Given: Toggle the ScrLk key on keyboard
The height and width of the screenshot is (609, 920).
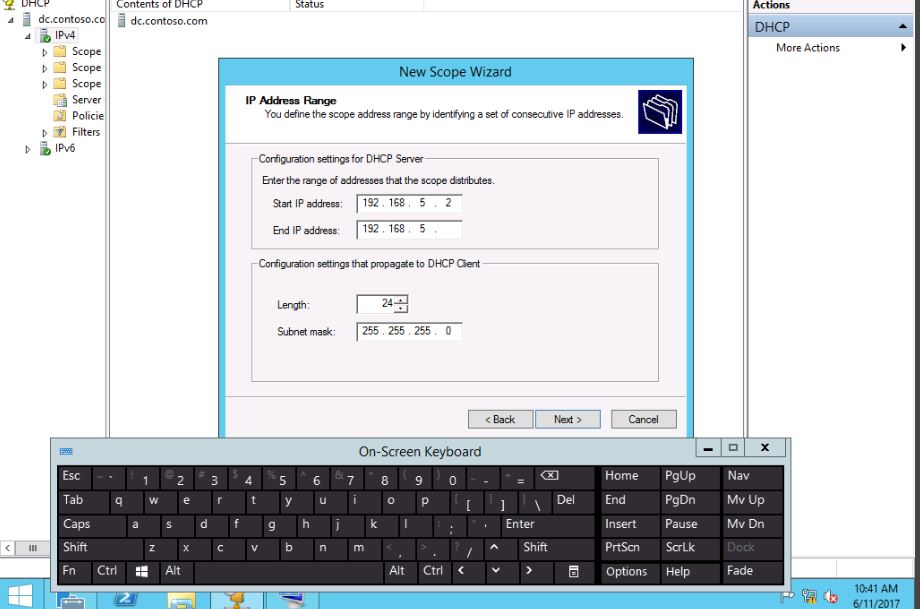Looking at the screenshot, I should click(x=680, y=548).
